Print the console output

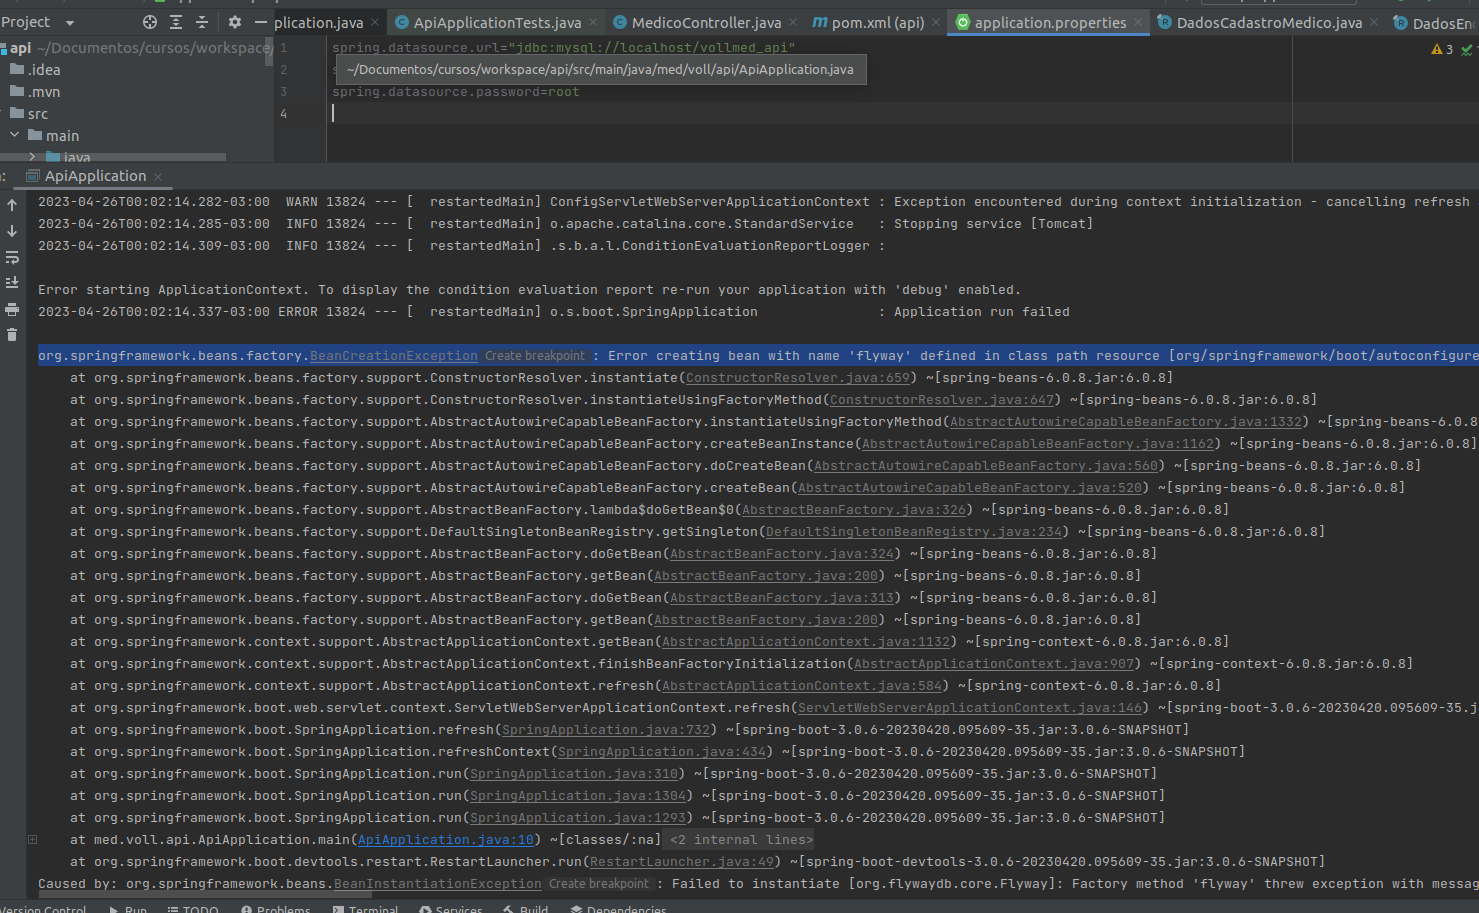[x=12, y=309]
